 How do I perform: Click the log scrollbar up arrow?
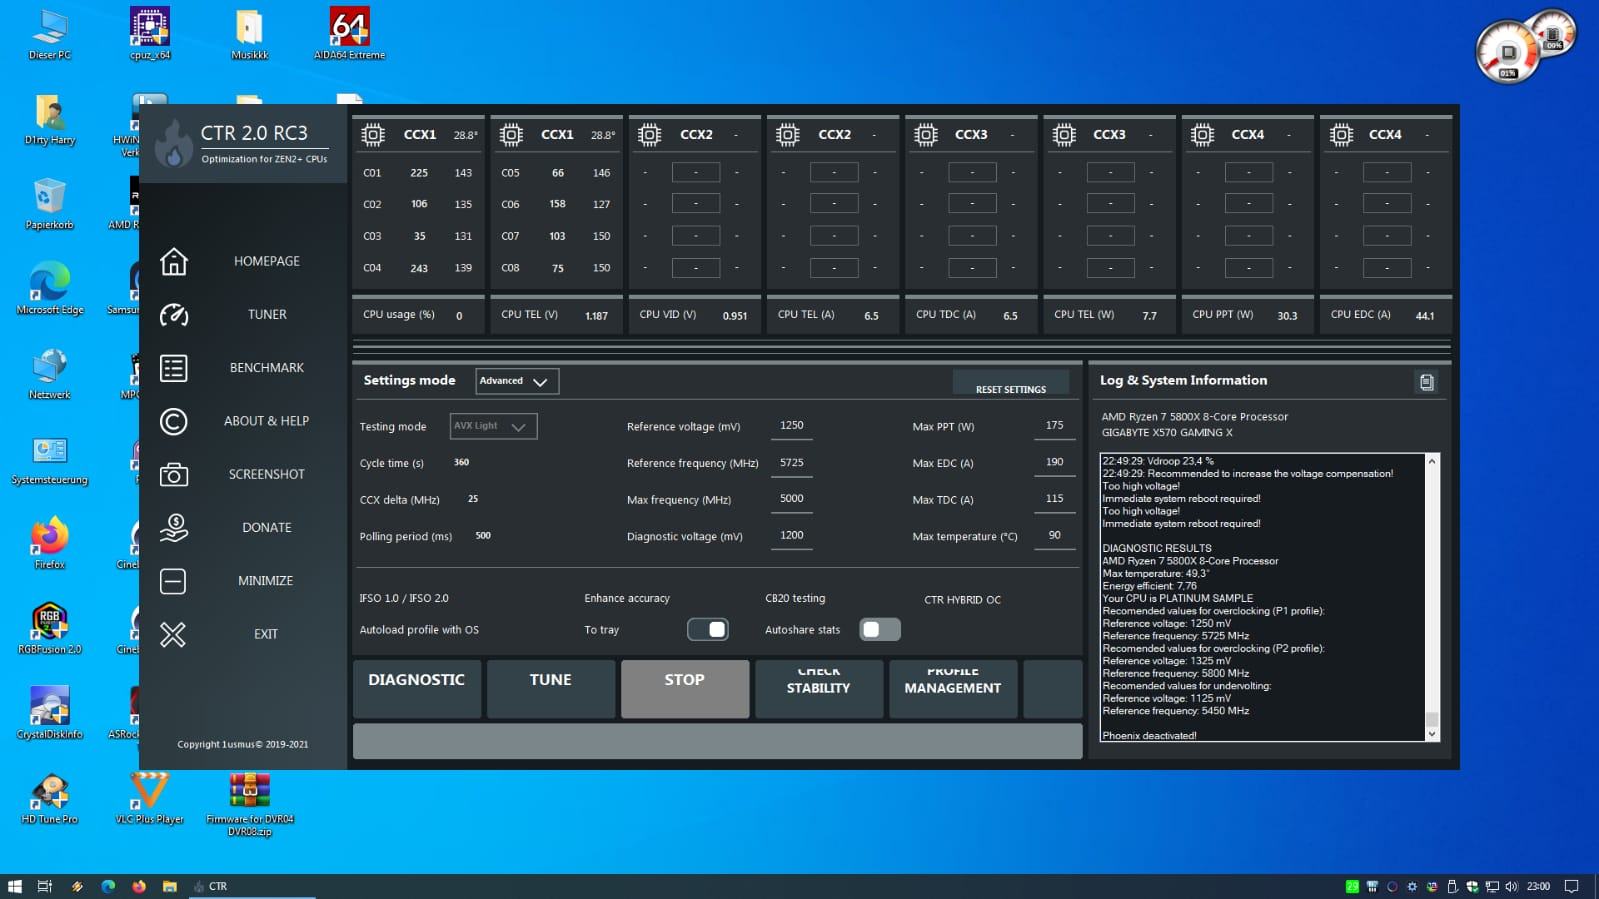(1432, 461)
